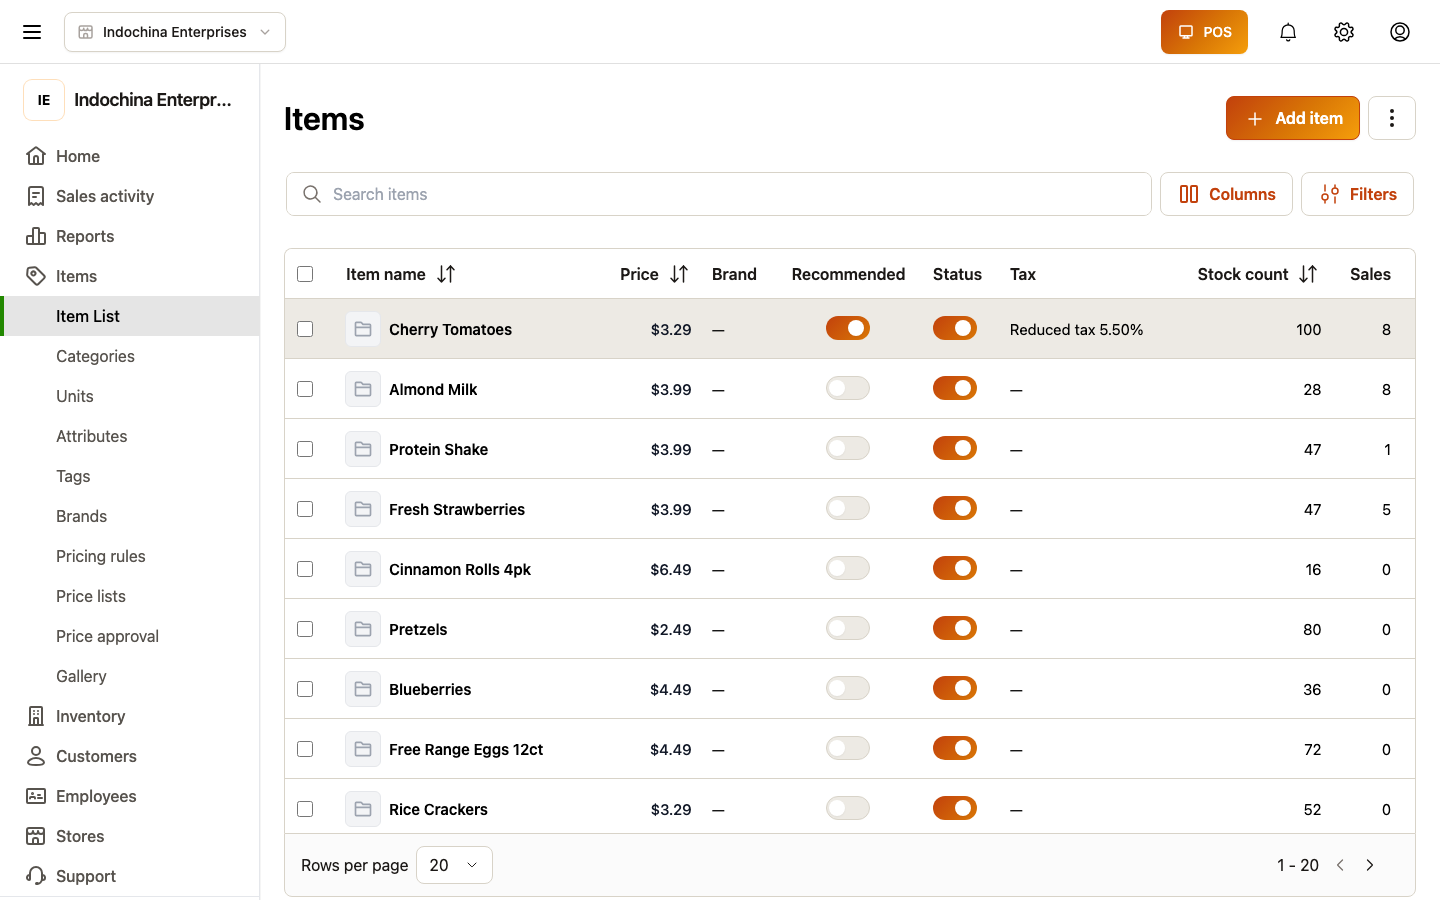Disable Recommended toggle for Cherry Tomatoes

(848, 328)
